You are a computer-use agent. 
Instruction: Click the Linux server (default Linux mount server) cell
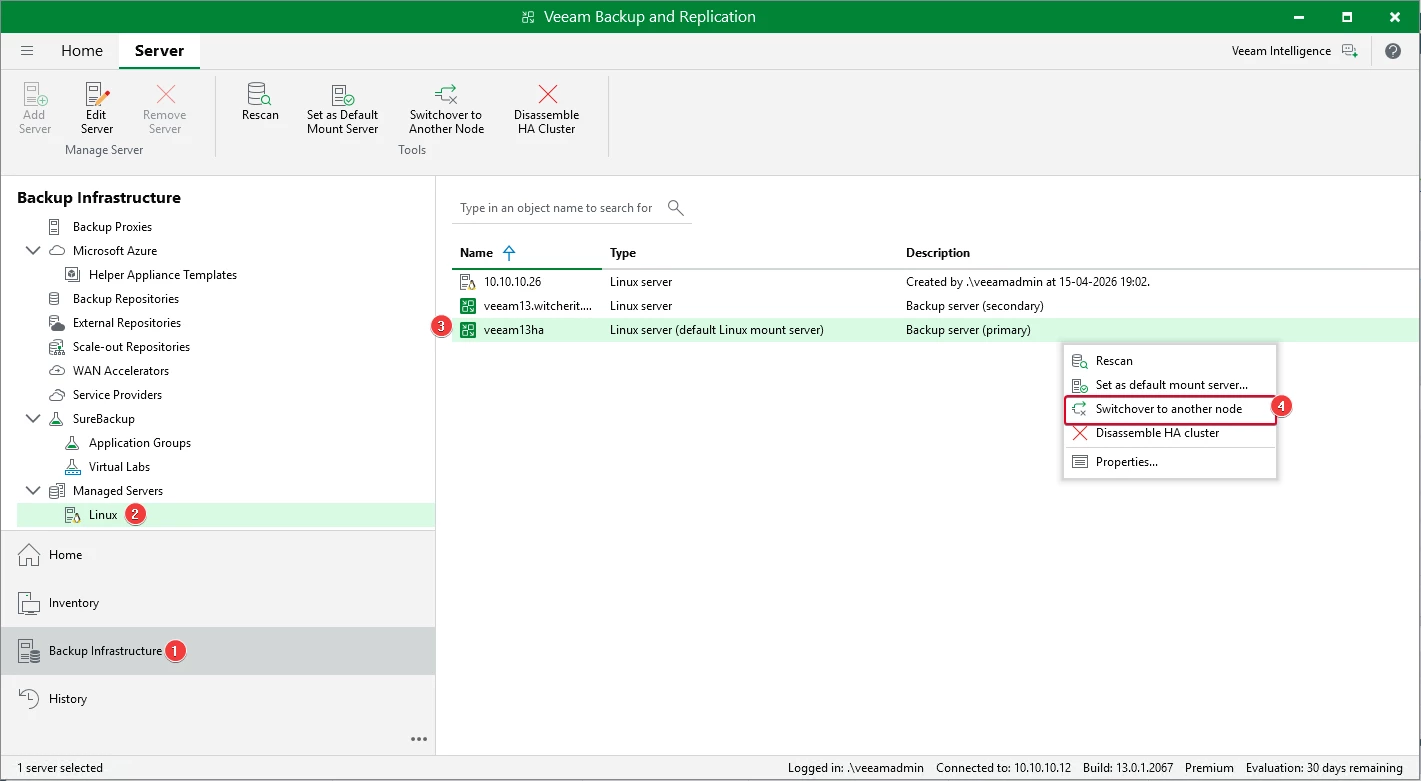pyautogui.click(x=717, y=330)
